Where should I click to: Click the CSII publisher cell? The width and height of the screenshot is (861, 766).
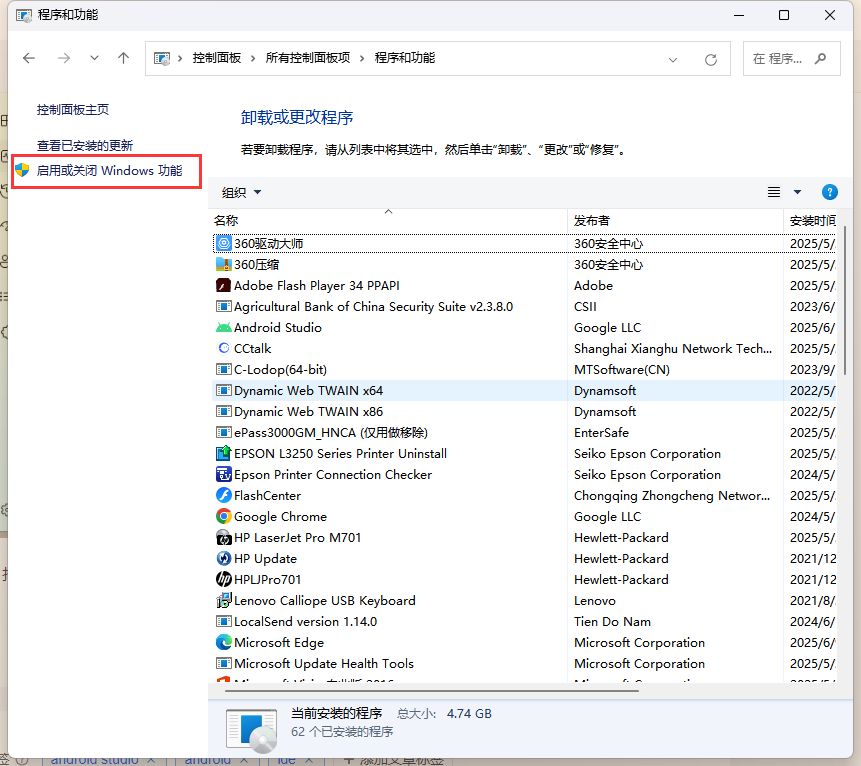585,306
